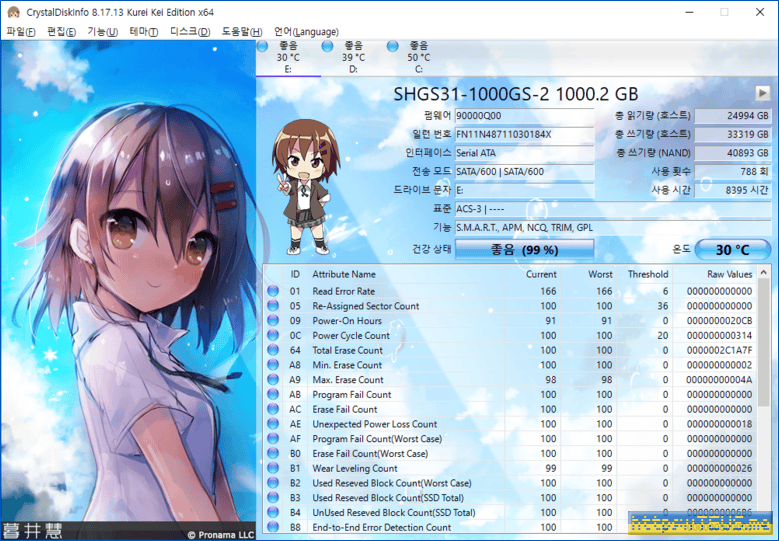
Task: Click the features field S.M.A.R.T., APM, NCQ, TRIM, GPL
Action: click(613, 228)
